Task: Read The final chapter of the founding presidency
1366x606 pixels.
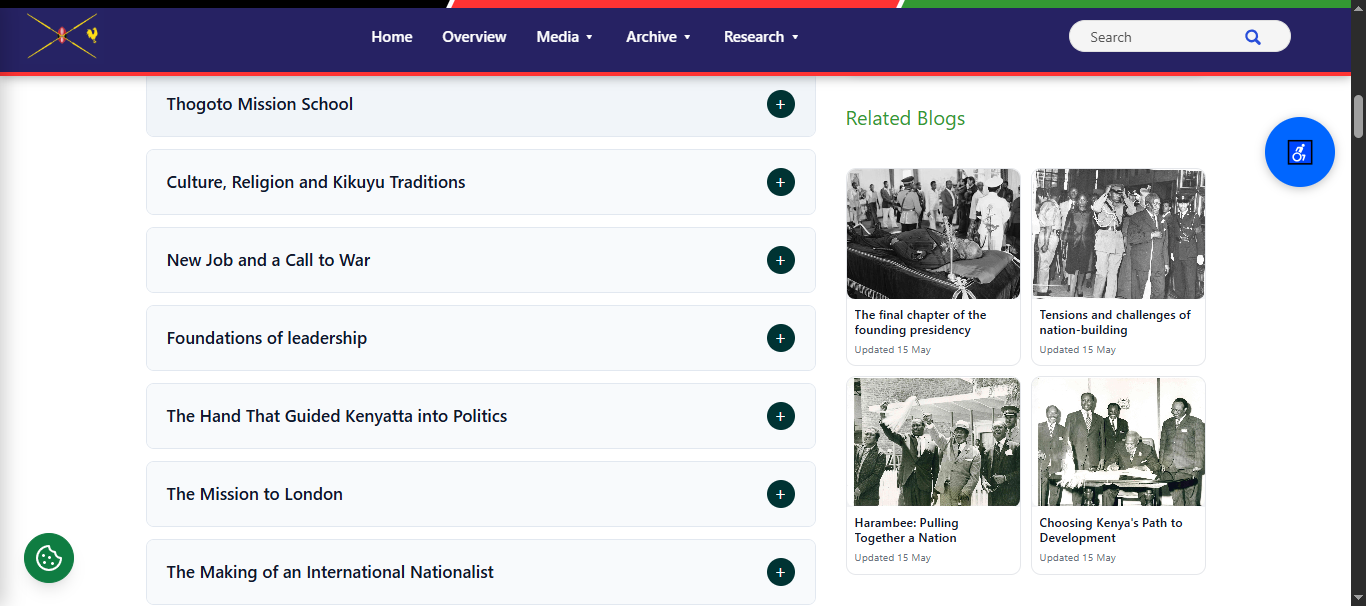Action: click(920, 322)
